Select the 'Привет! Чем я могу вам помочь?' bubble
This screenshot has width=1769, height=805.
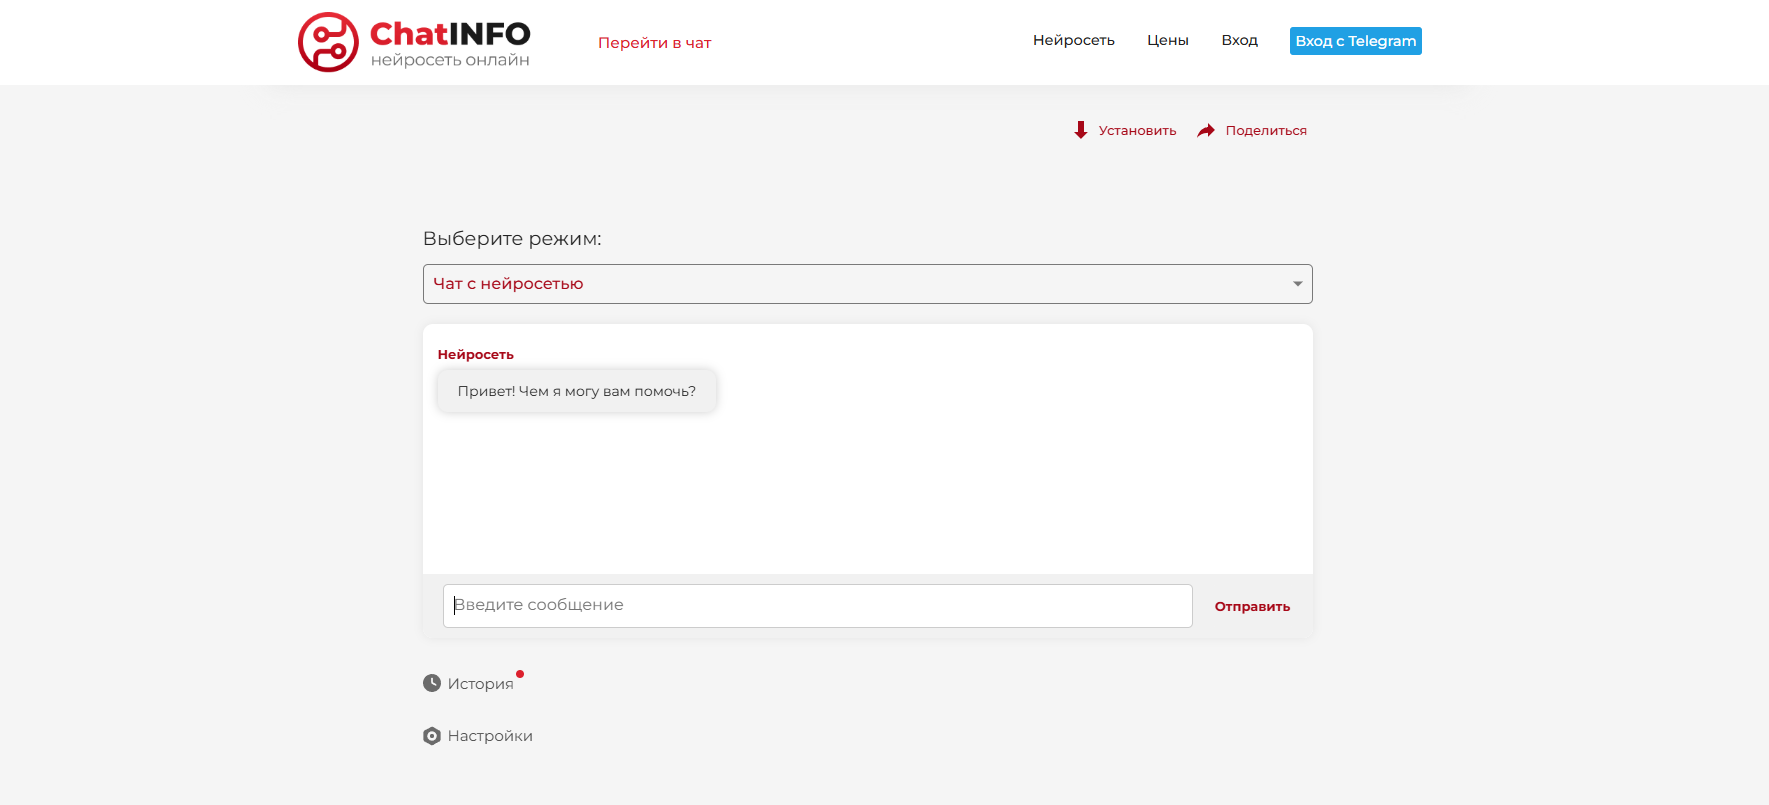(x=576, y=391)
